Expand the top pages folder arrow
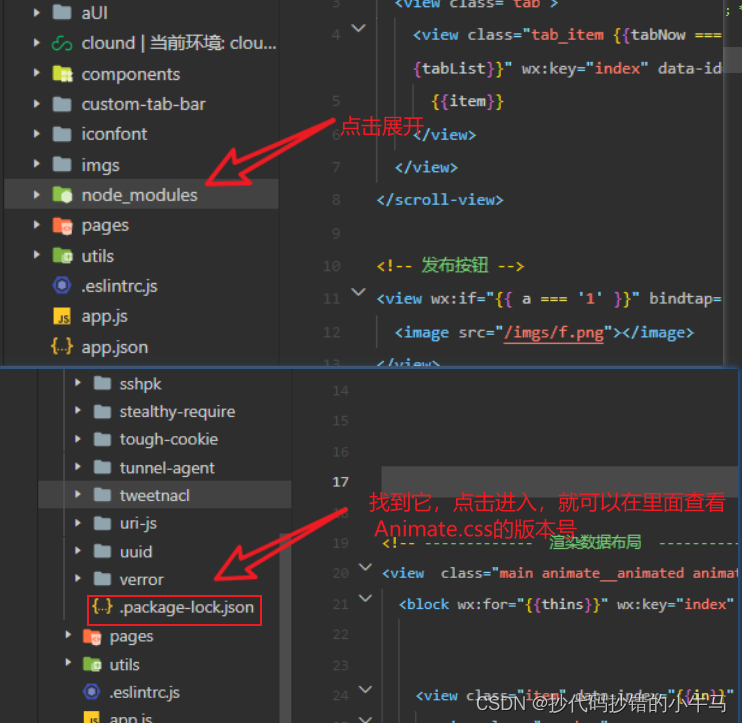 coord(36,225)
